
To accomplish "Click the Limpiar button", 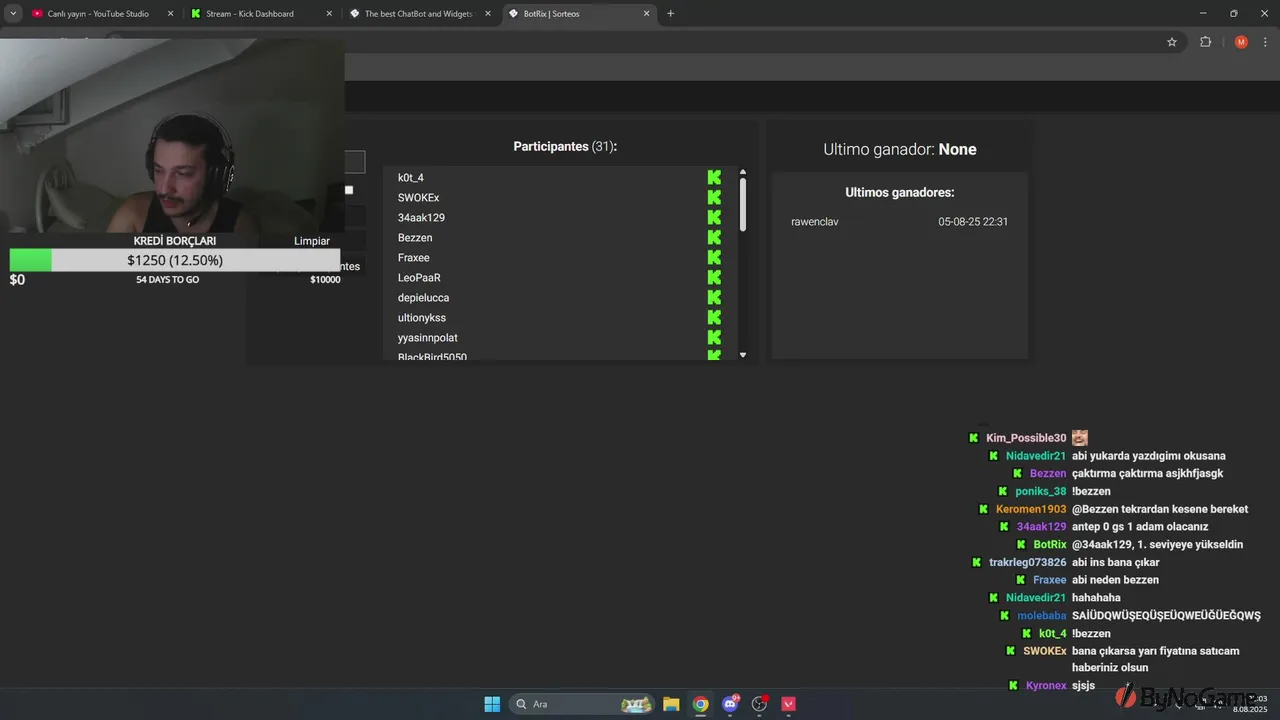I will [312, 241].
